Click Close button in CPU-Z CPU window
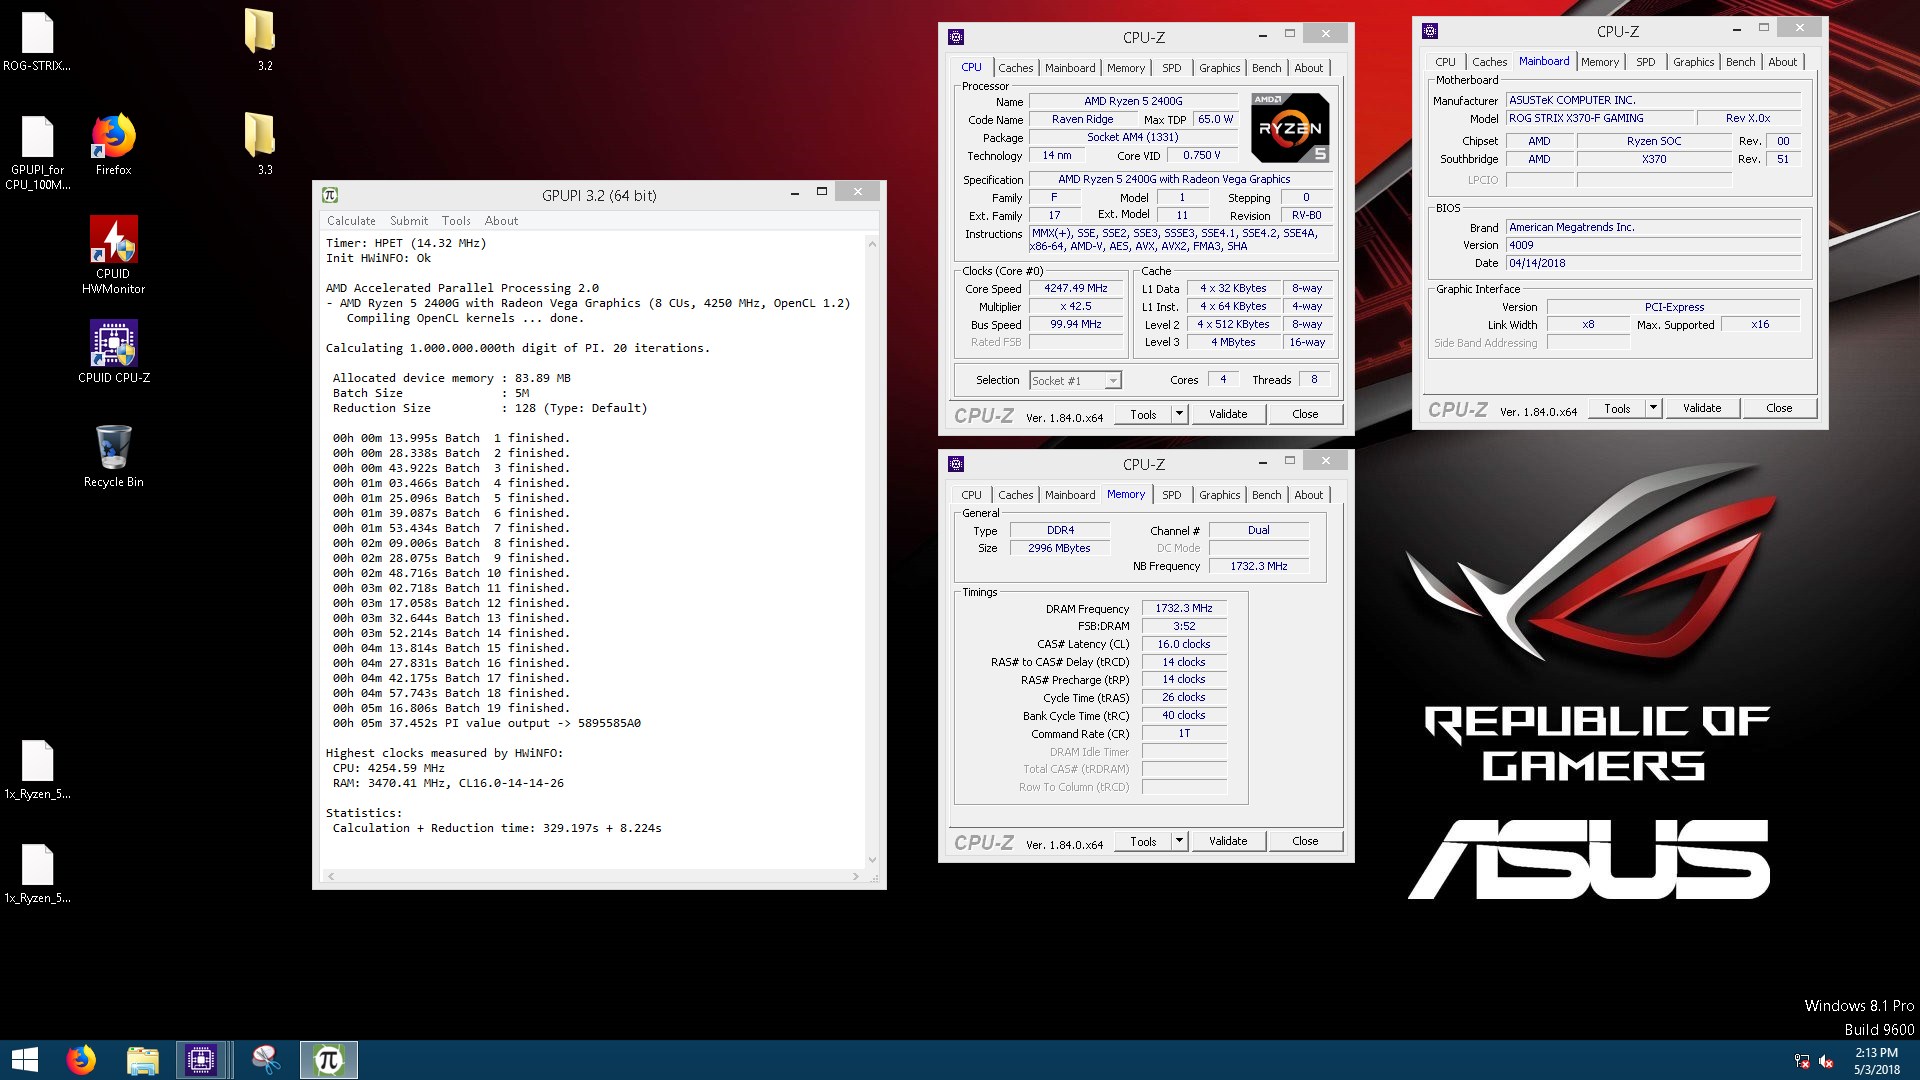Screen dimensions: 1920x1080 [x=1305, y=414]
